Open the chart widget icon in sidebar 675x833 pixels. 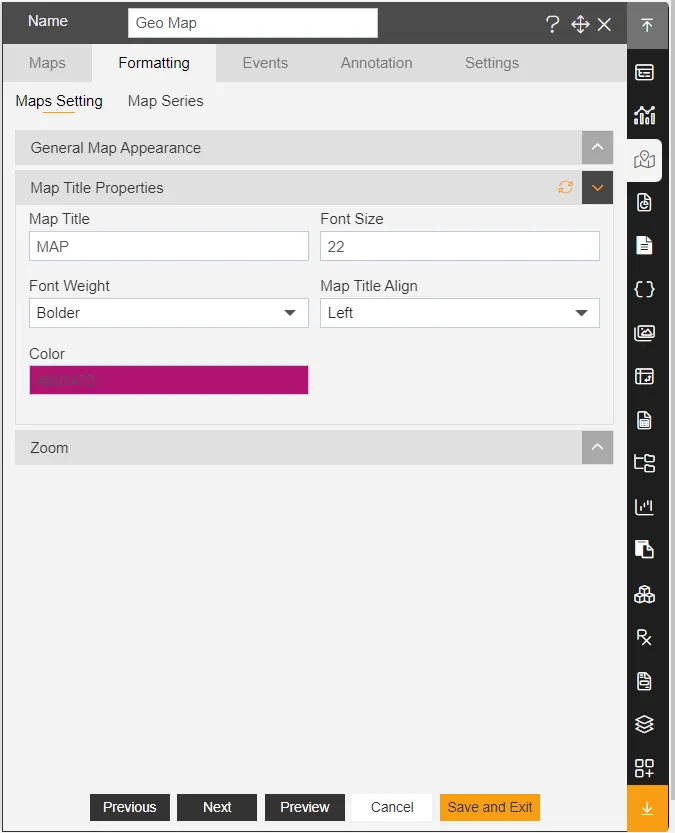645,115
